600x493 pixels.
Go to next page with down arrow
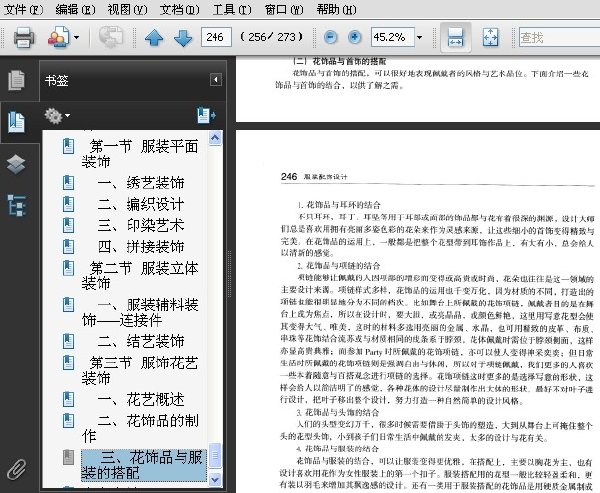coord(183,38)
